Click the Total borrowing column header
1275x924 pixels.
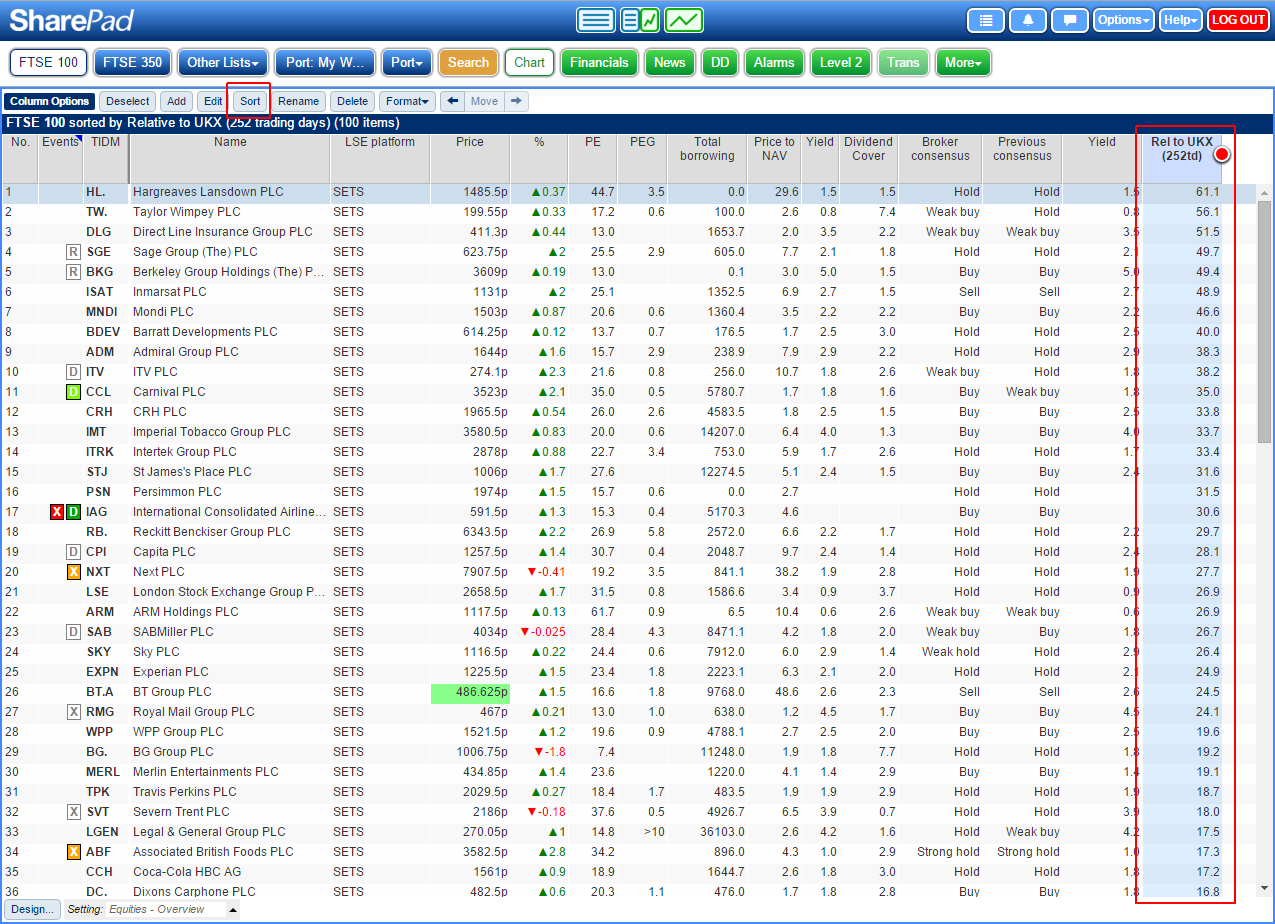point(707,158)
